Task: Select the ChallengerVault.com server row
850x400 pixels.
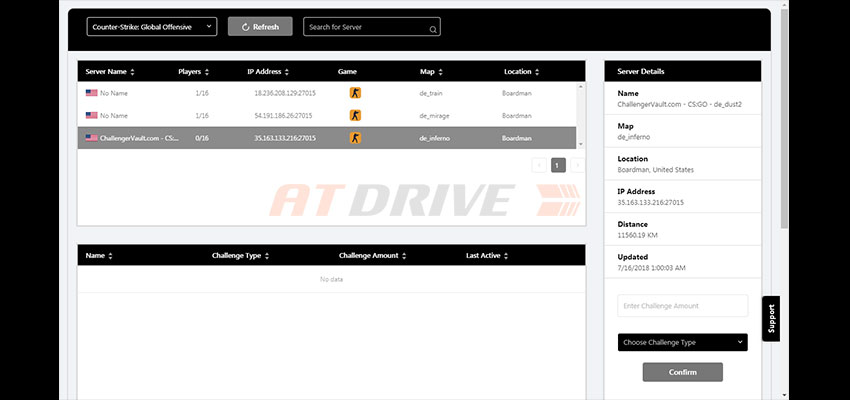Action: 327,138
